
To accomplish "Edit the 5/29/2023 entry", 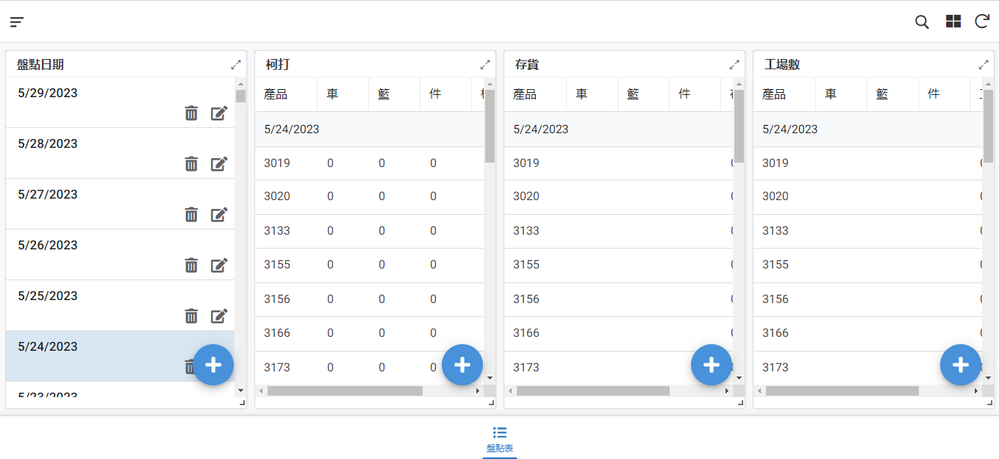I will pyautogui.click(x=219, y=113).
